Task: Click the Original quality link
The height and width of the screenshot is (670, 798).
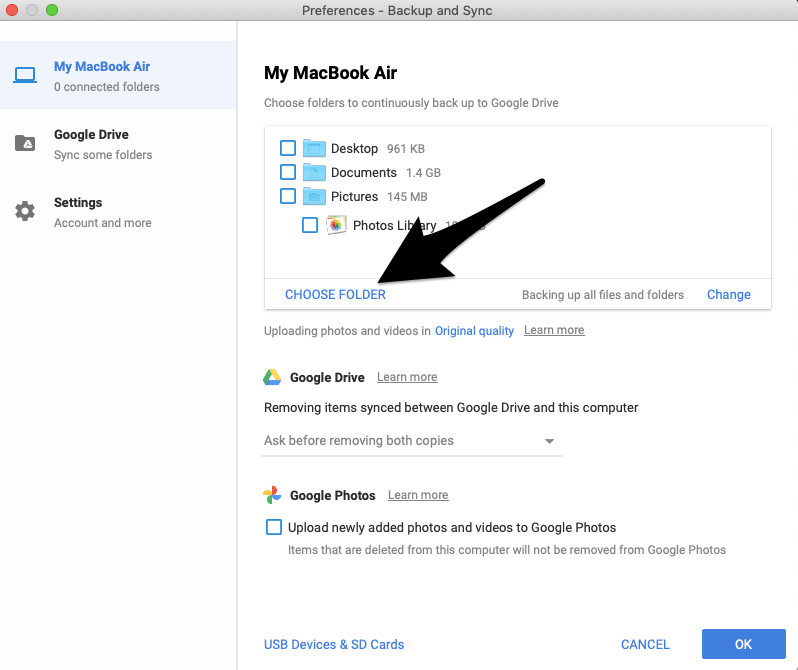Action: tap(474, 331)
